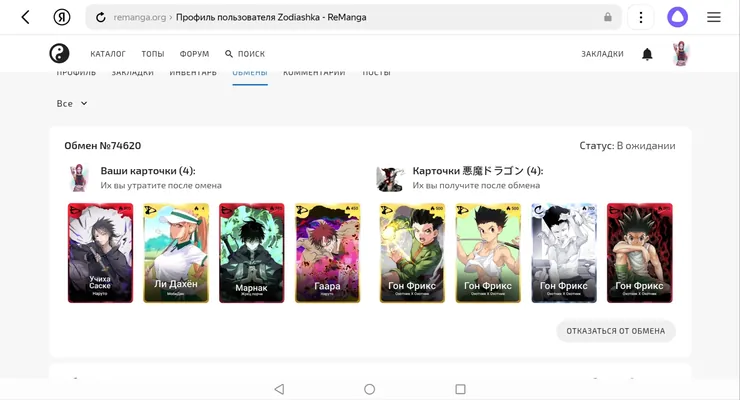Open the Каталог menu item
The image size is (740, 400).
(x=108, y=54)
